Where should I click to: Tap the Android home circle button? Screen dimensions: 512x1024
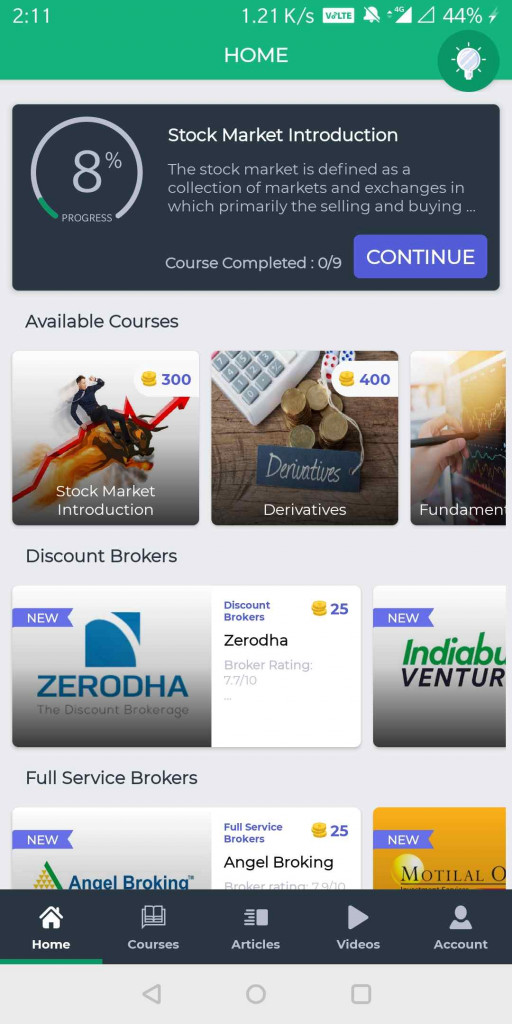[255, 994]
